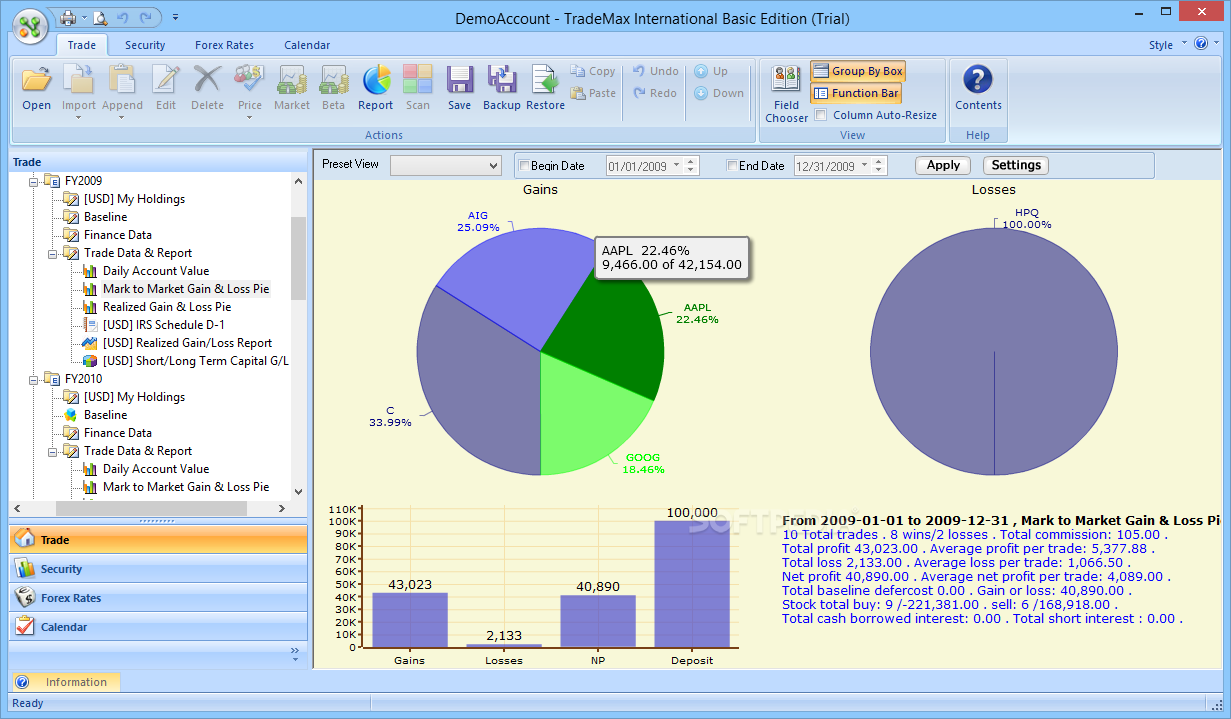Toggle Group By Box

pyautogui.click(x=858, y=71)
